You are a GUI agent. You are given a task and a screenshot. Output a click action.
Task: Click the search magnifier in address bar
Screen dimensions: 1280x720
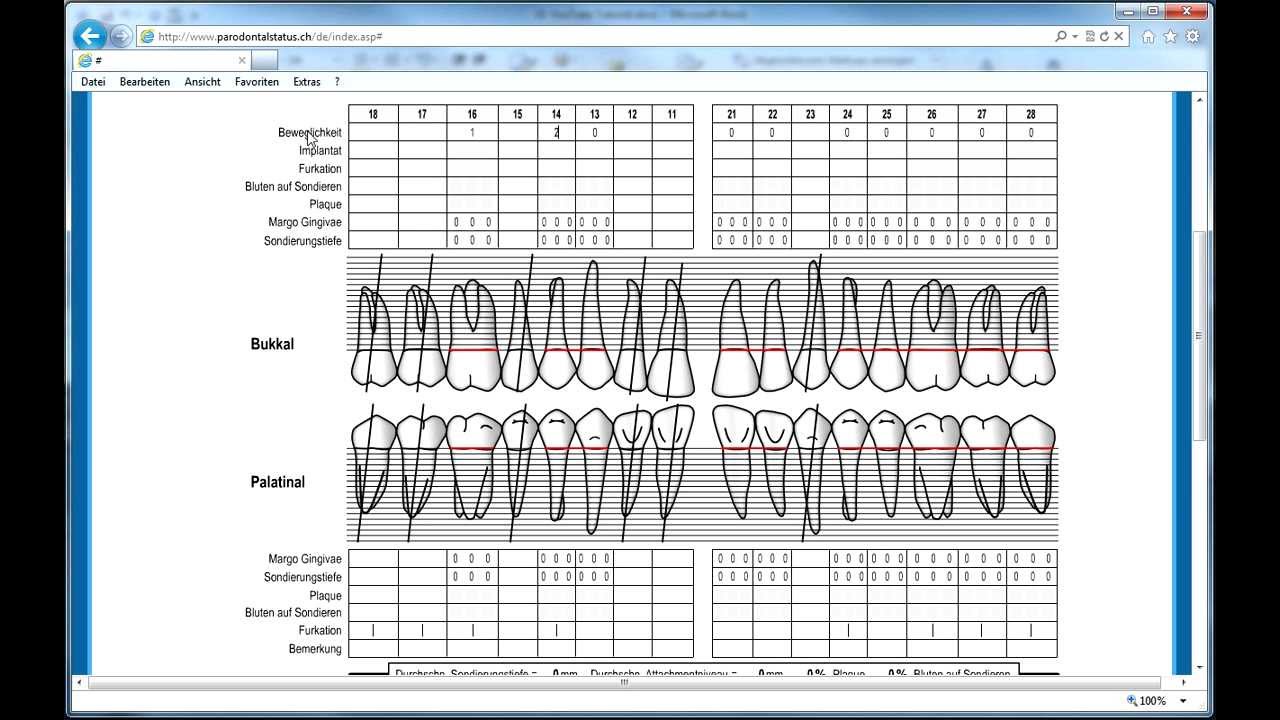point(1060,36)
